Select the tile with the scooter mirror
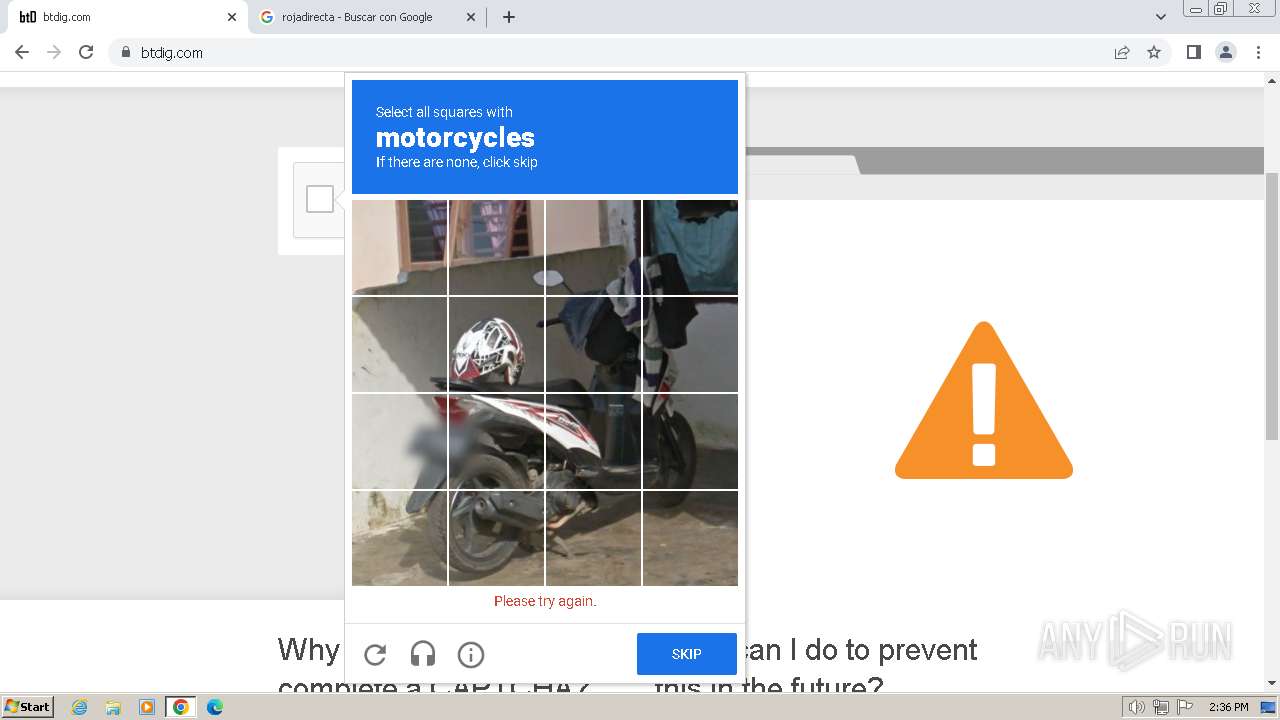The width and height of the screenshot is (1280, 720). click(593, 247)
